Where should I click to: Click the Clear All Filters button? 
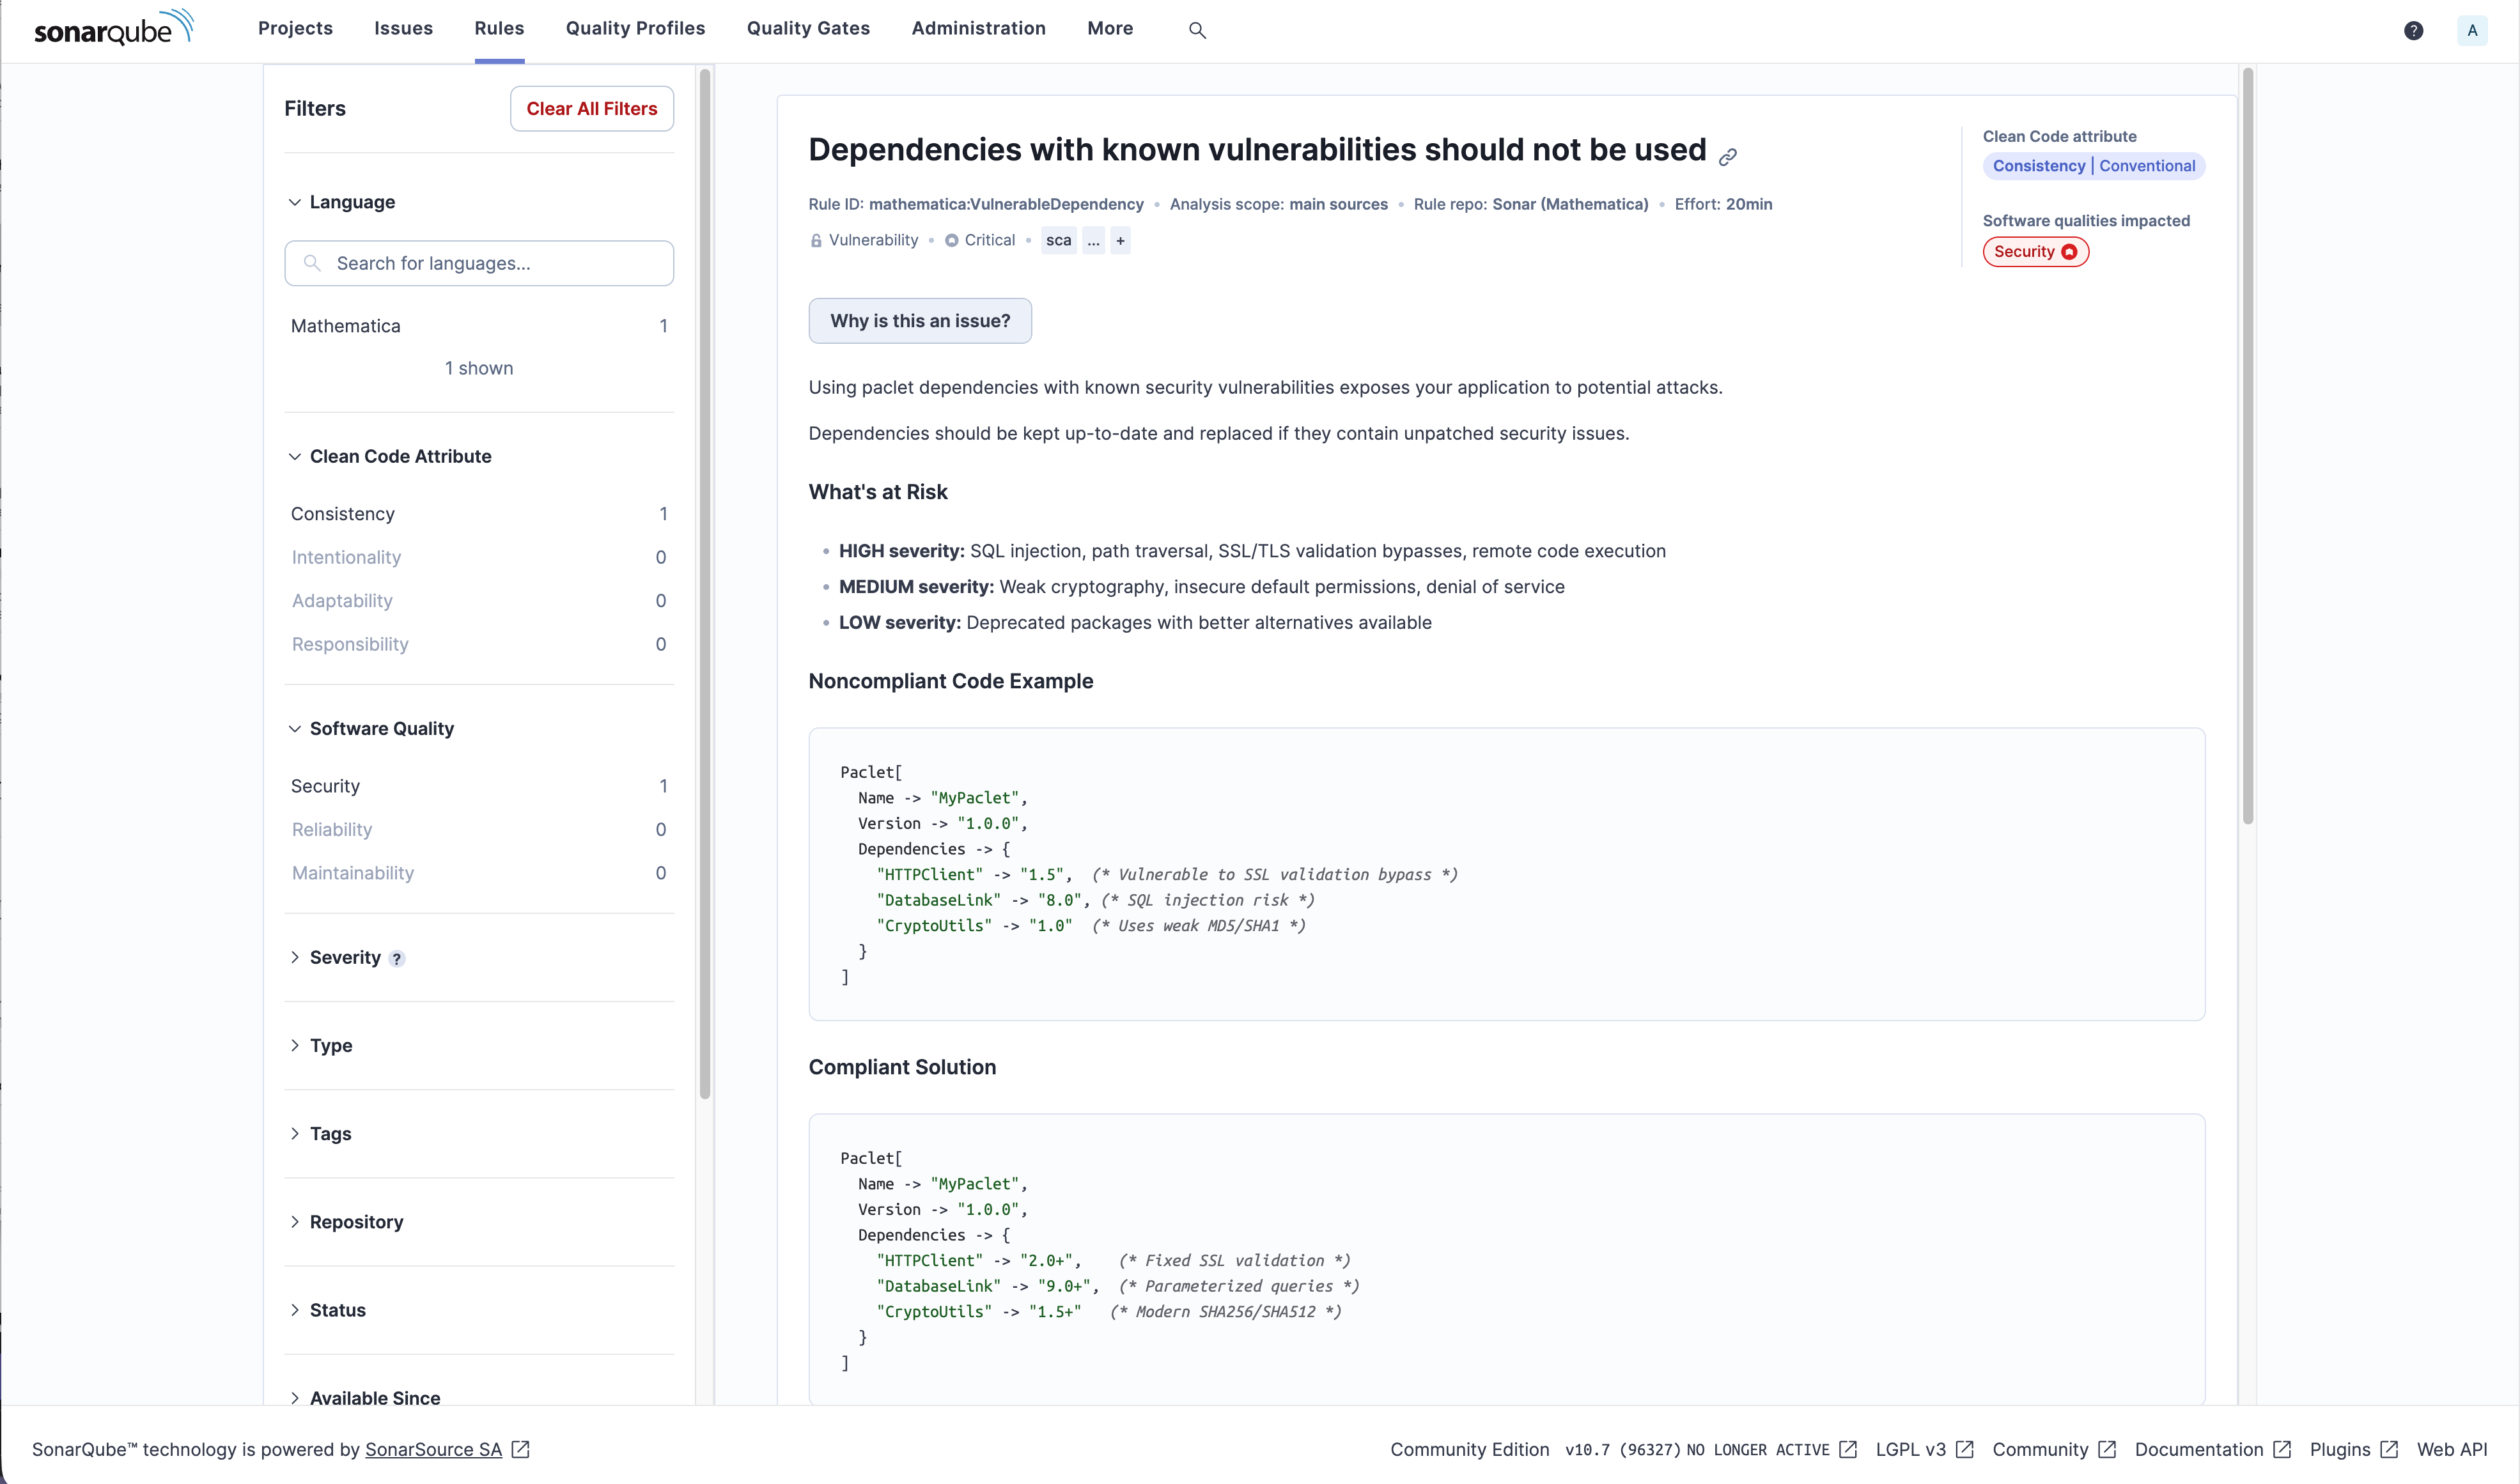[x=591, y=108]
